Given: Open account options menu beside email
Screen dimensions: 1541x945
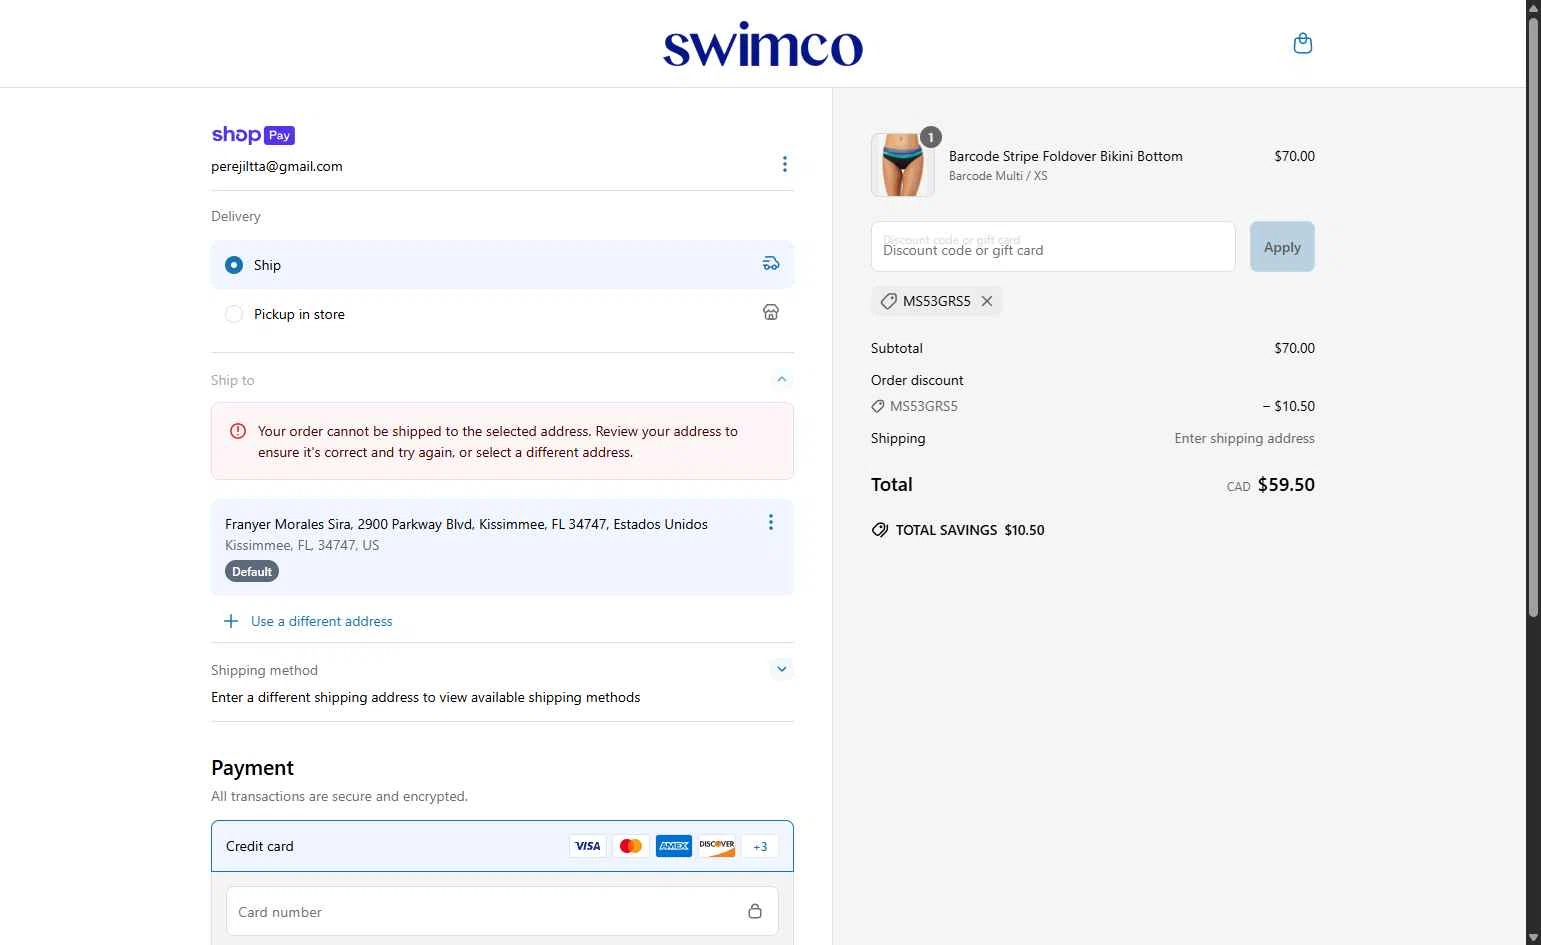Looking at the screenshot, I should [x=784, y=164].
